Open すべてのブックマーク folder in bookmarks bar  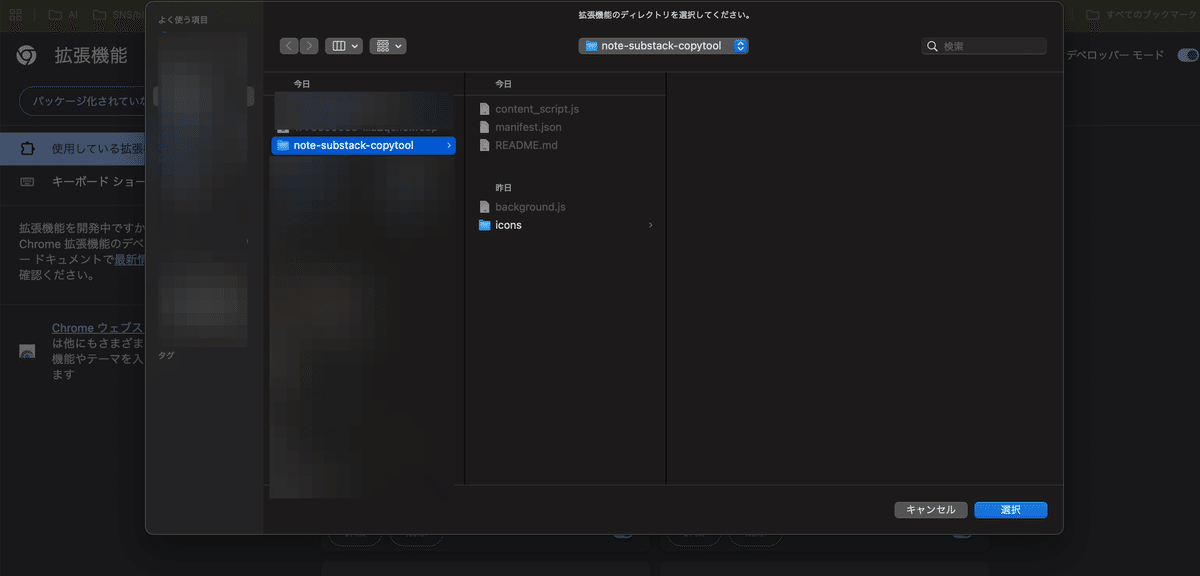[1142, 15]
